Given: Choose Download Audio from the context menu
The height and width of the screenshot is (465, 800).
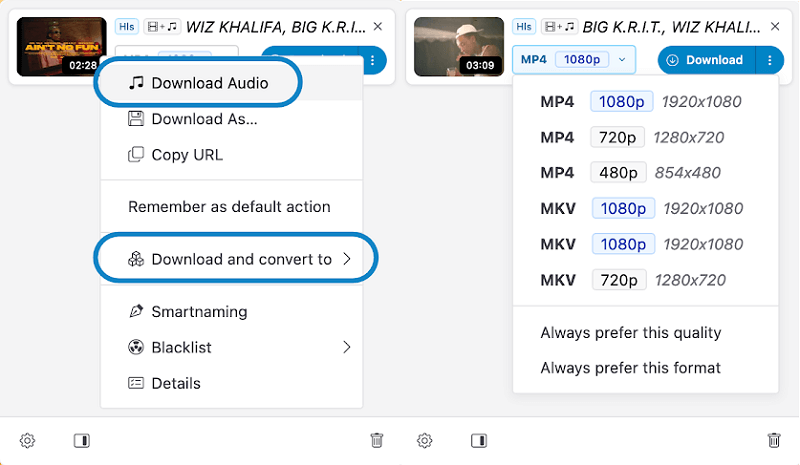Looking at the screenshot, I should [x=232, y=83].
